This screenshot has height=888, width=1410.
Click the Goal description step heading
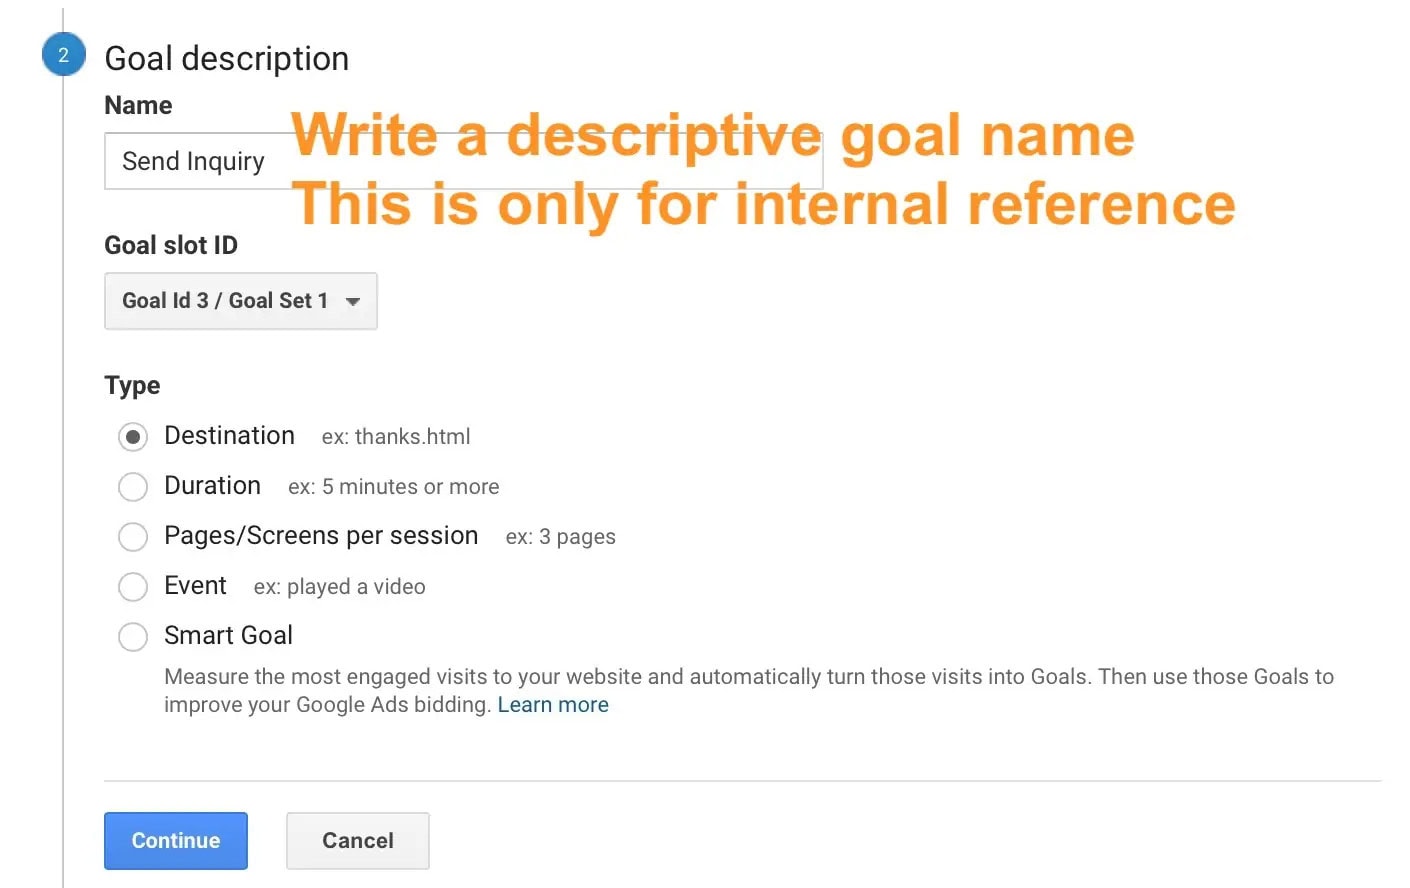[227, 59]
